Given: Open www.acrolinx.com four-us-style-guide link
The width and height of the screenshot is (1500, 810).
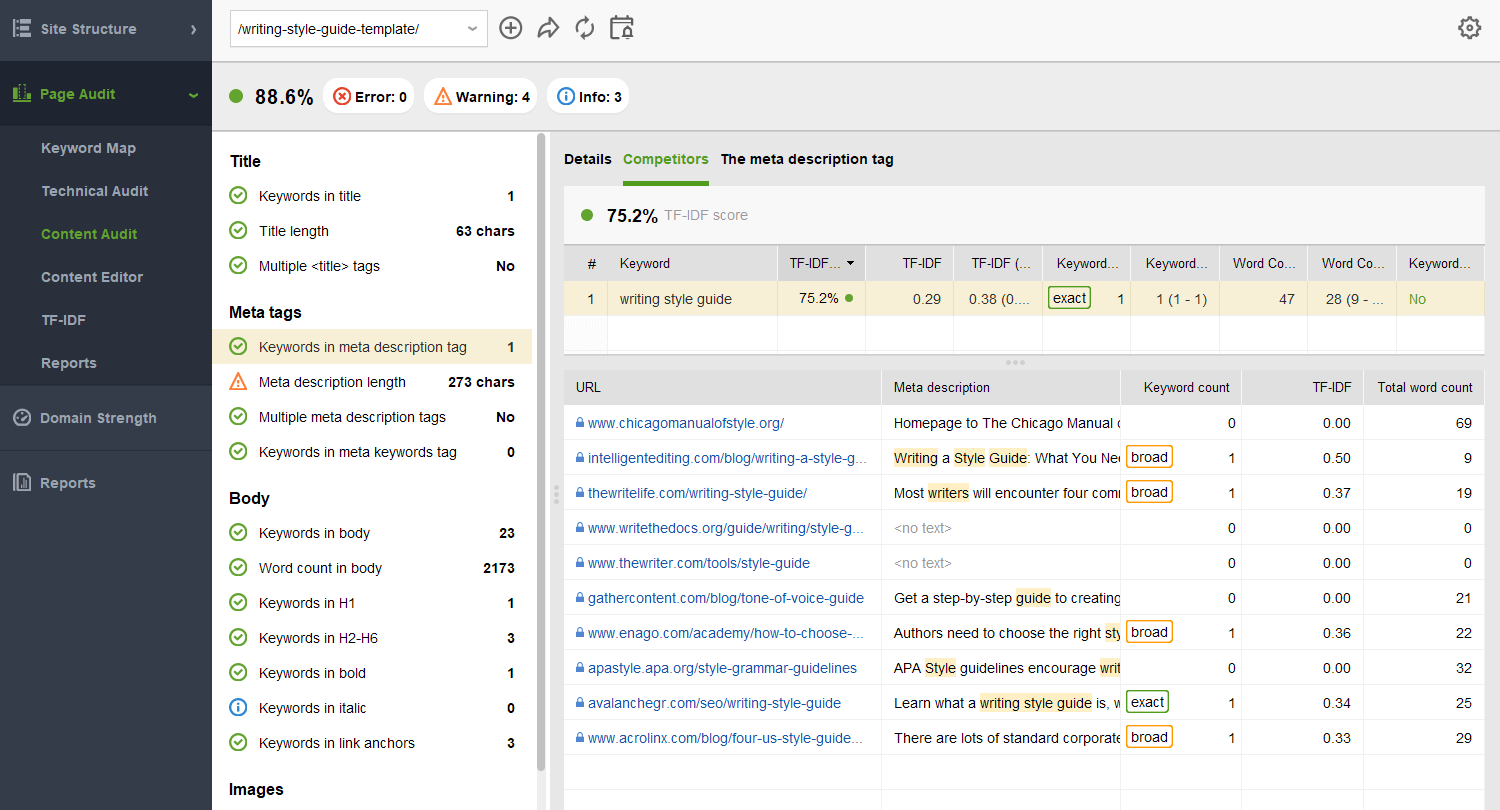Looking at the screenshot, I should 725,738.
